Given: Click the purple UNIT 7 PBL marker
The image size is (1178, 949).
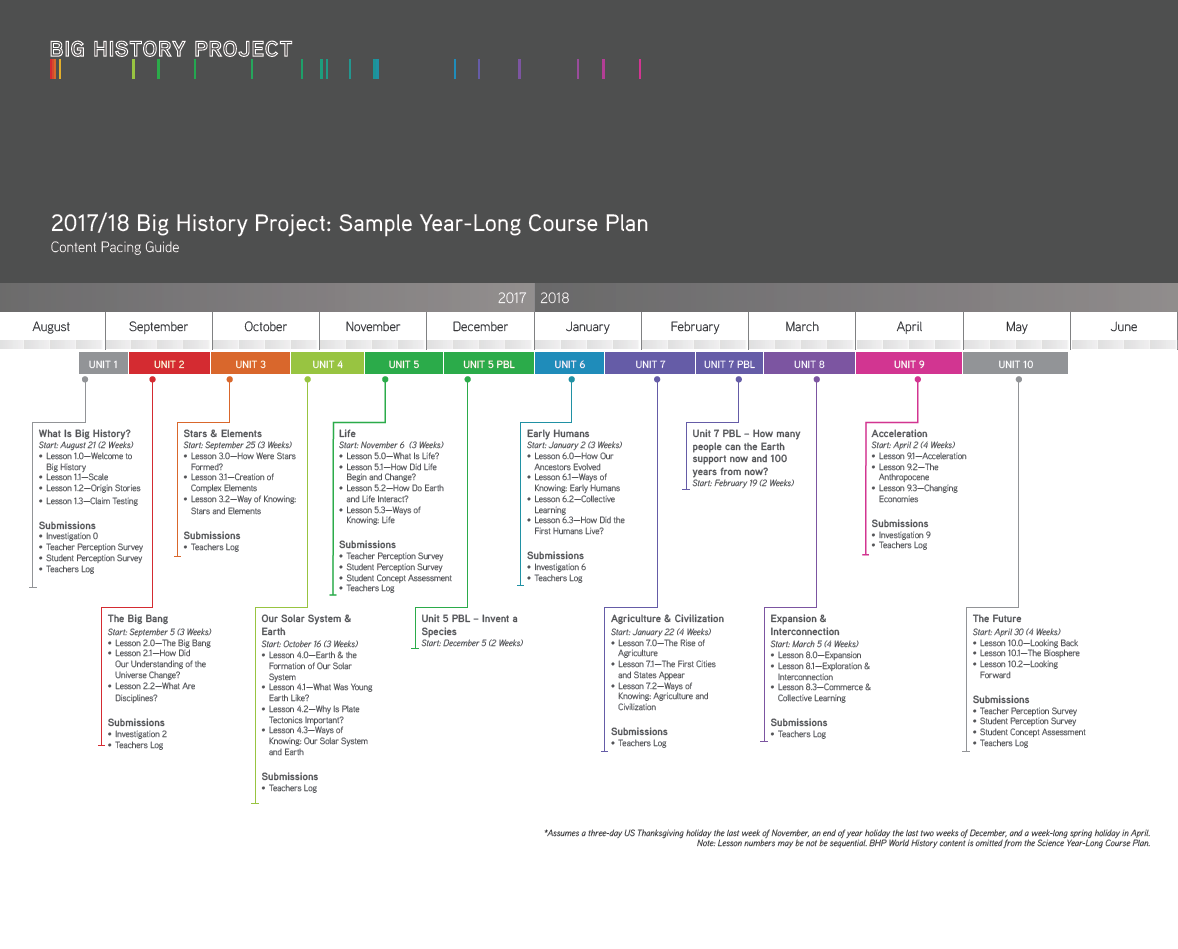Looking at the screenshot, I should (x=729, y=363).
